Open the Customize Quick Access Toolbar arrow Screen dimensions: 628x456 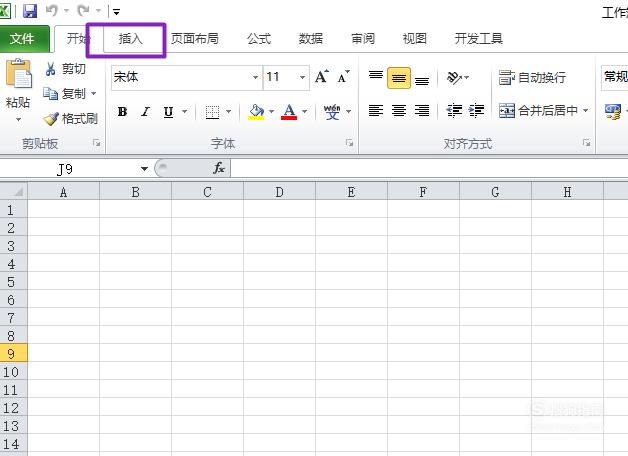tap(117, 12)
